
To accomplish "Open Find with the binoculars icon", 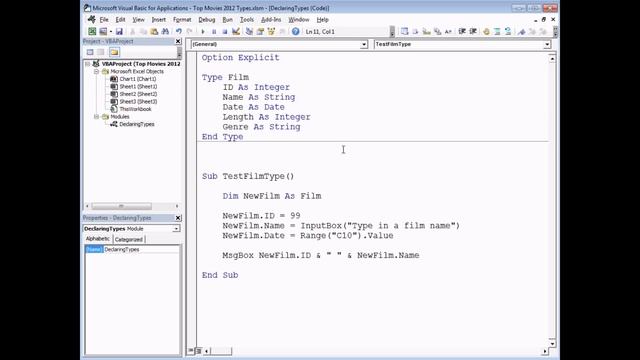I will point(165,31).
